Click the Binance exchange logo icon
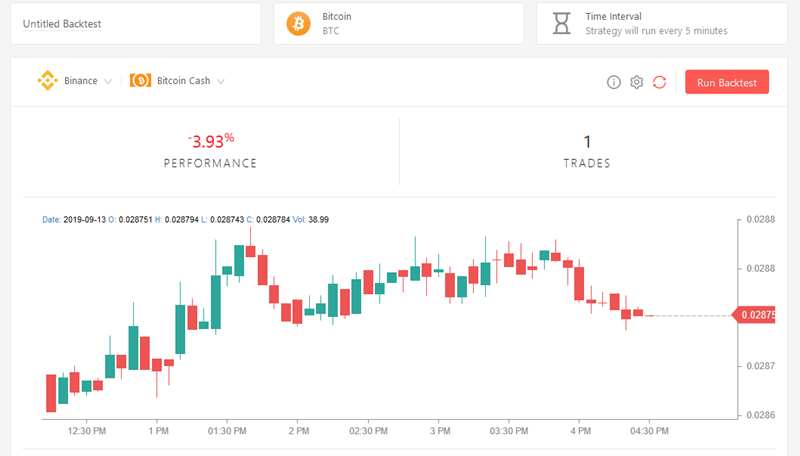800x456 pixels. pos(47,81)
